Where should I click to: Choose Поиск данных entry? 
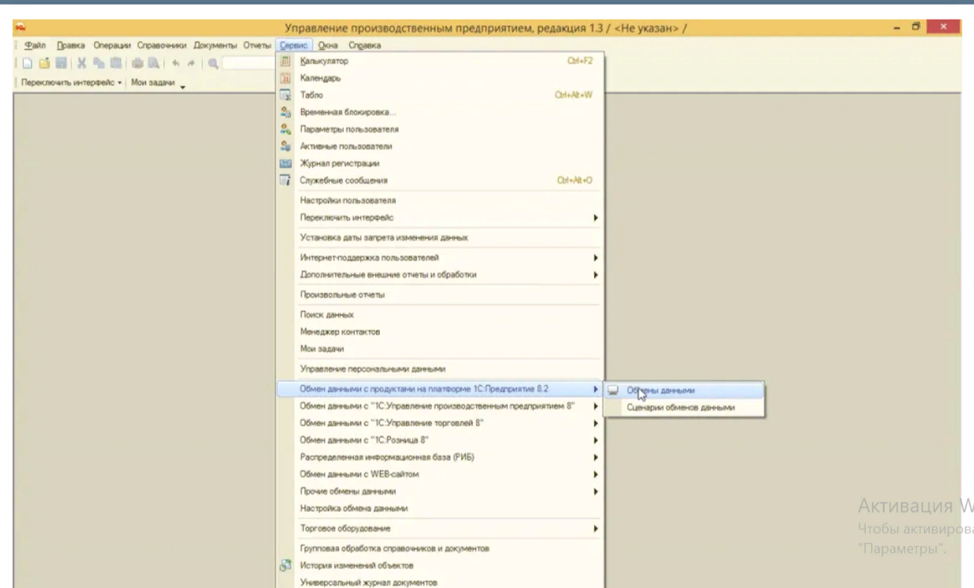[x=440, y=315]
